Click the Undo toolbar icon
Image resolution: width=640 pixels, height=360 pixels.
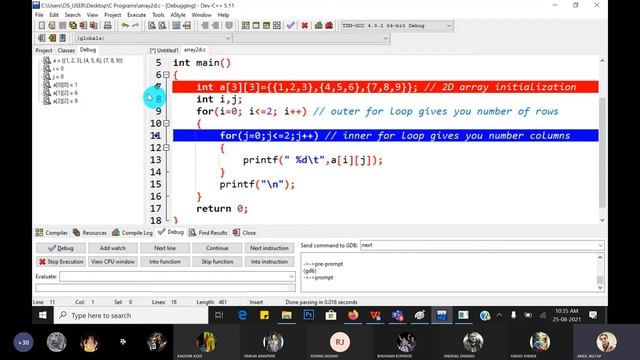click(125, 25)
